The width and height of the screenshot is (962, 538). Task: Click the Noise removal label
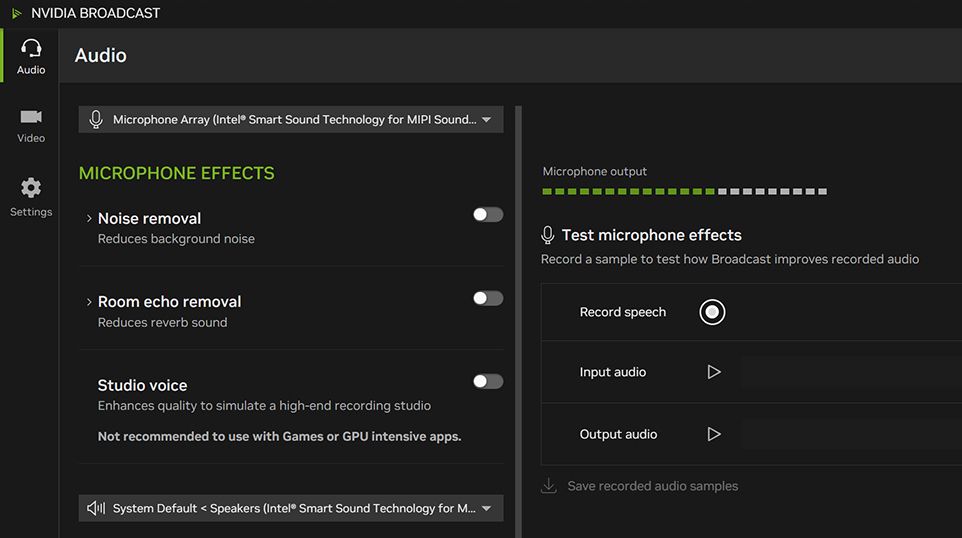point(149,218)
